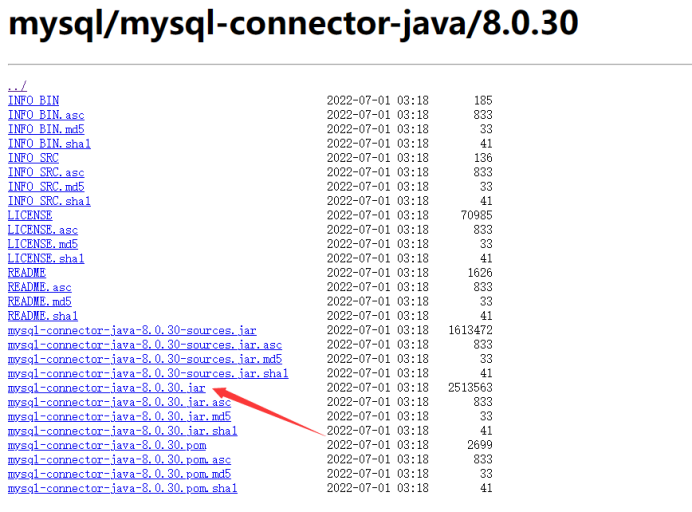Open the LICENSE.md5 link
Viewport: 692px width, 512px height.
pyautogui.click(x=43, y=244)
